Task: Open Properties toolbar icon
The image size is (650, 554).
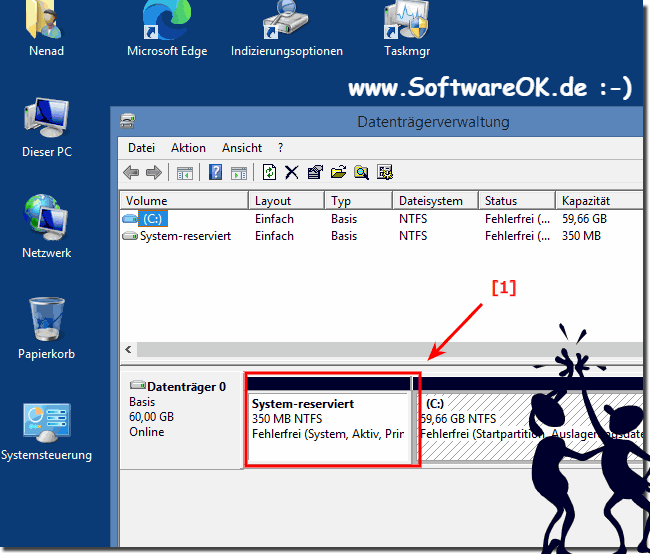Action: (315, 172)
